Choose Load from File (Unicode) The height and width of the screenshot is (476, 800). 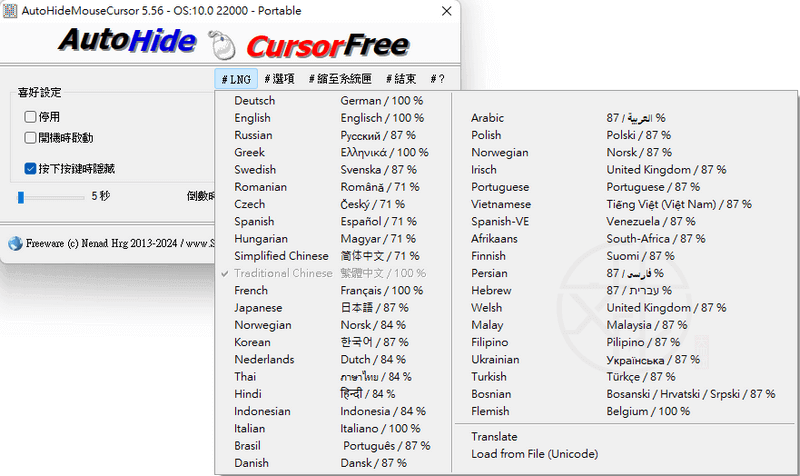(625, 454)
